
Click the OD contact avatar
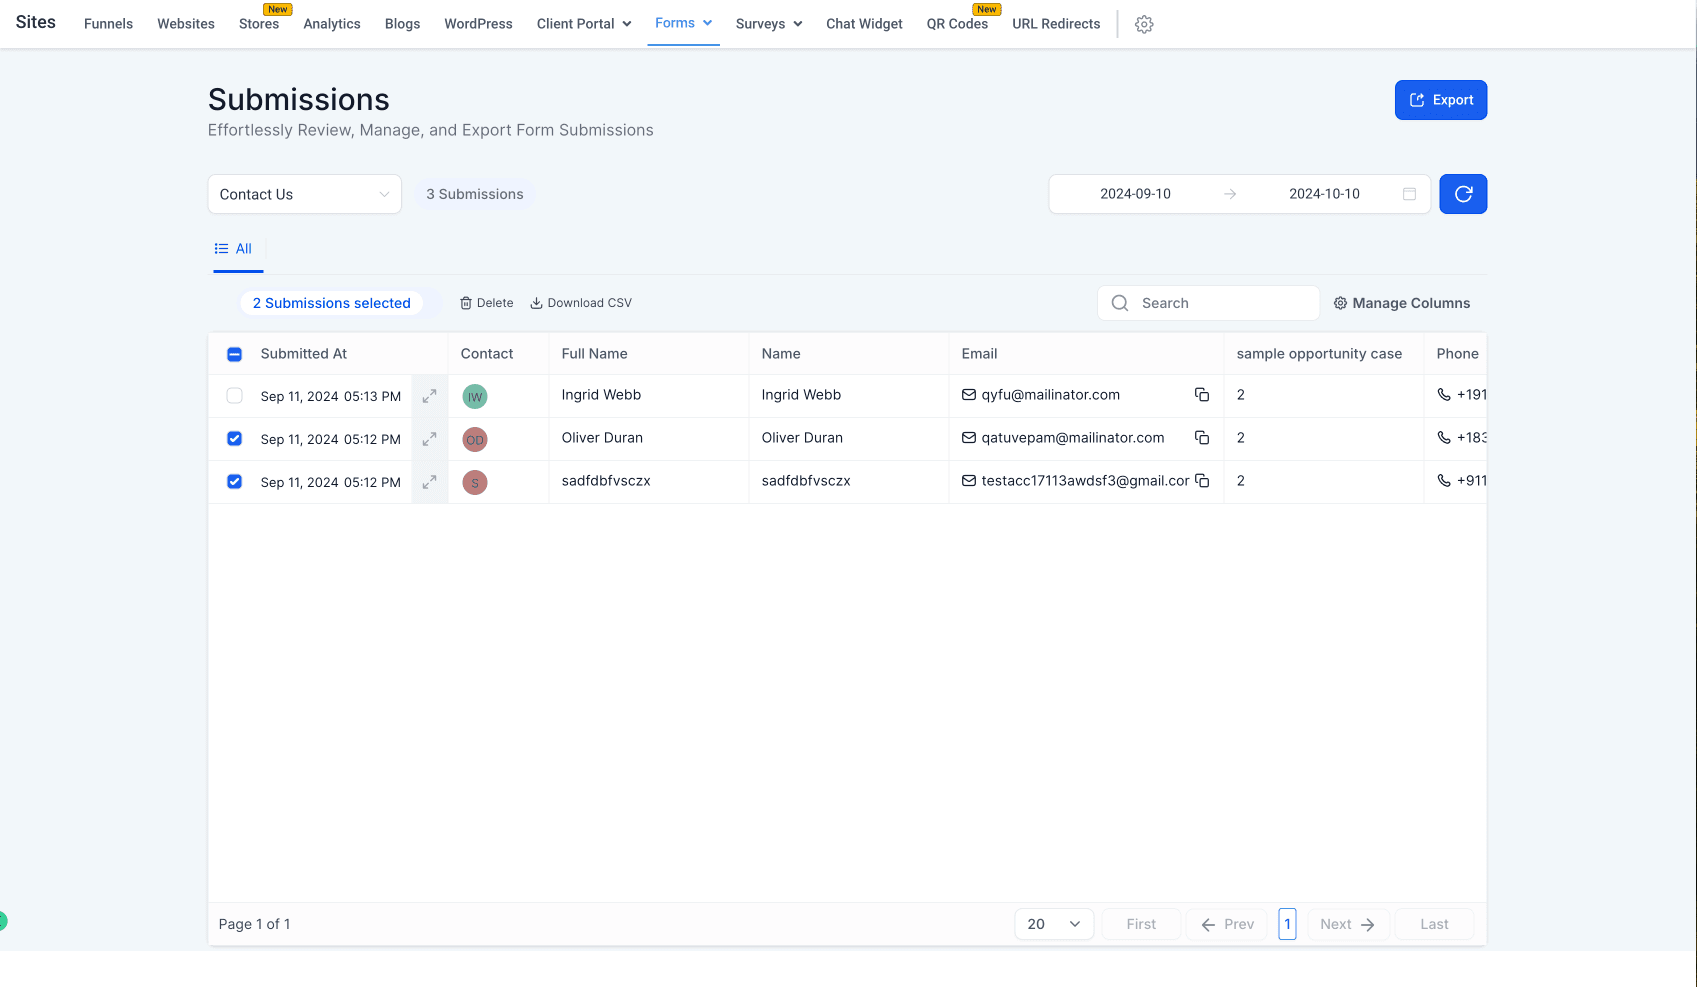pyautogui.click(x=475, y=439)
